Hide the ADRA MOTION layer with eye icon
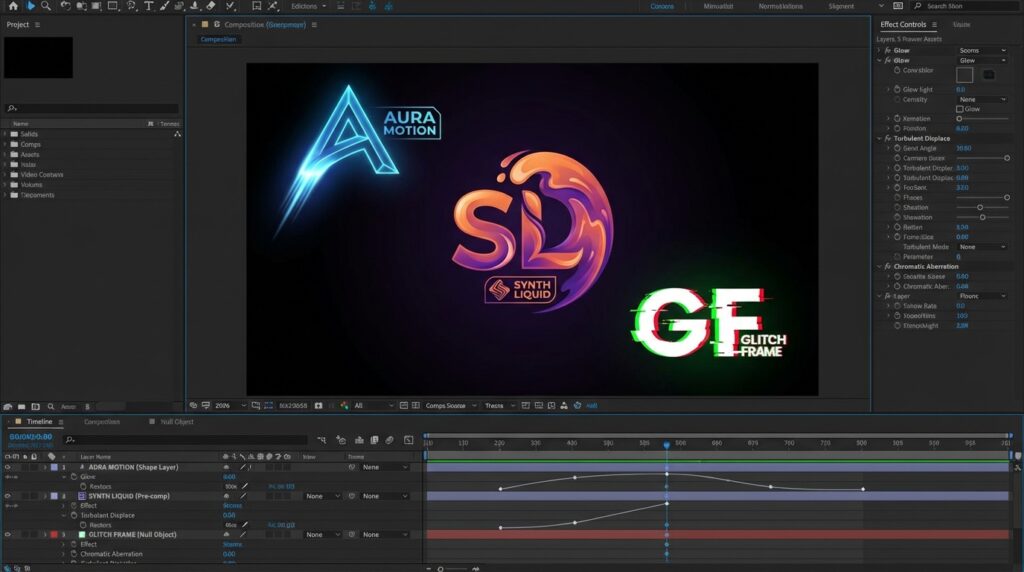This screenshot has width=1024, height=572. [x=8, y=467]
